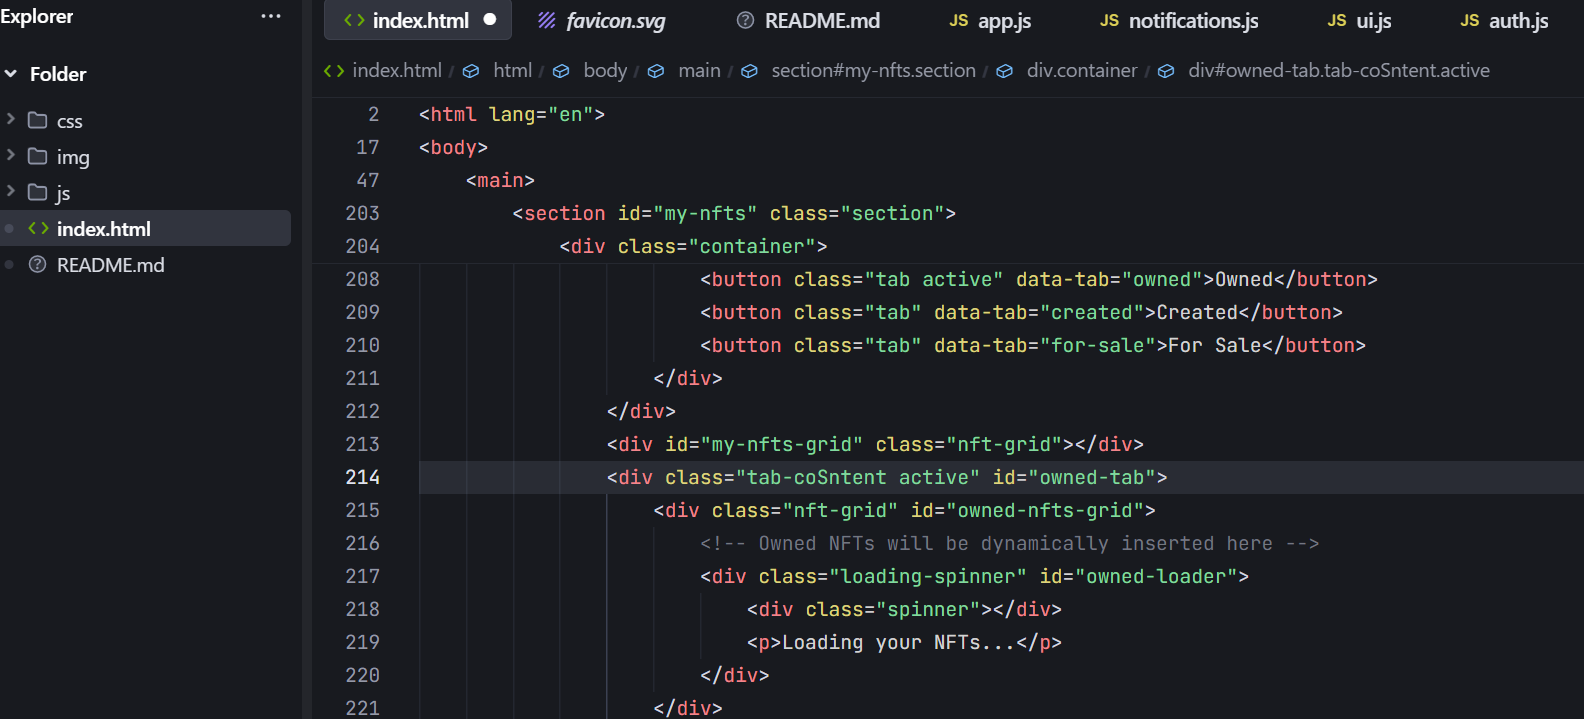This screenshot has height=719, width=1584.
Task: Expand the img folder
Action: pos(11,155)
